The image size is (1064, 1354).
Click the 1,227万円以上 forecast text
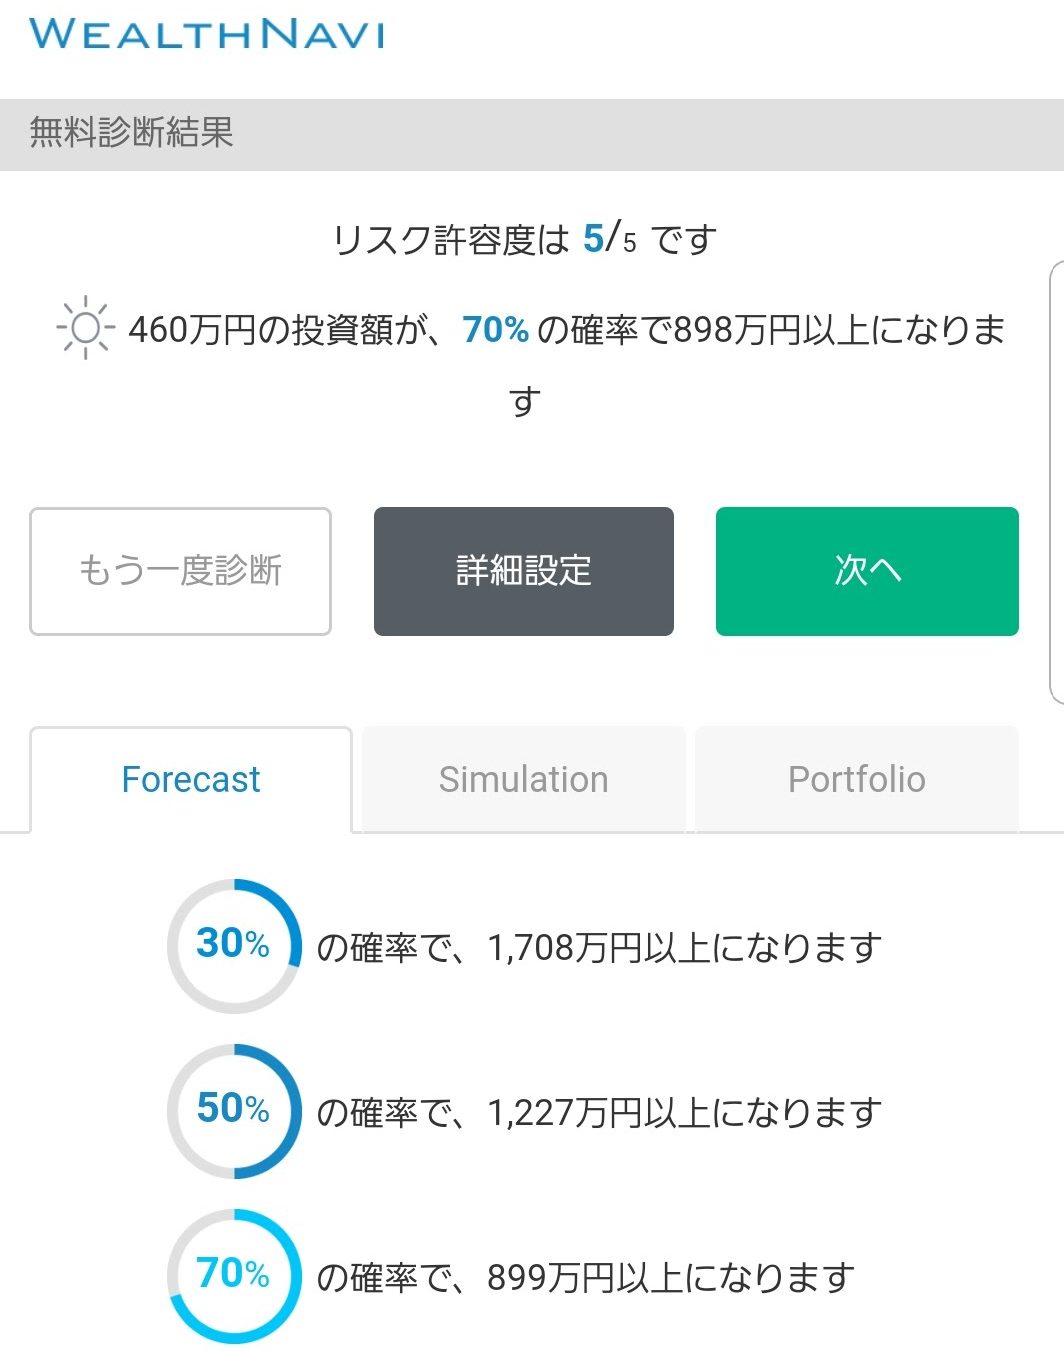[598, 1111]
